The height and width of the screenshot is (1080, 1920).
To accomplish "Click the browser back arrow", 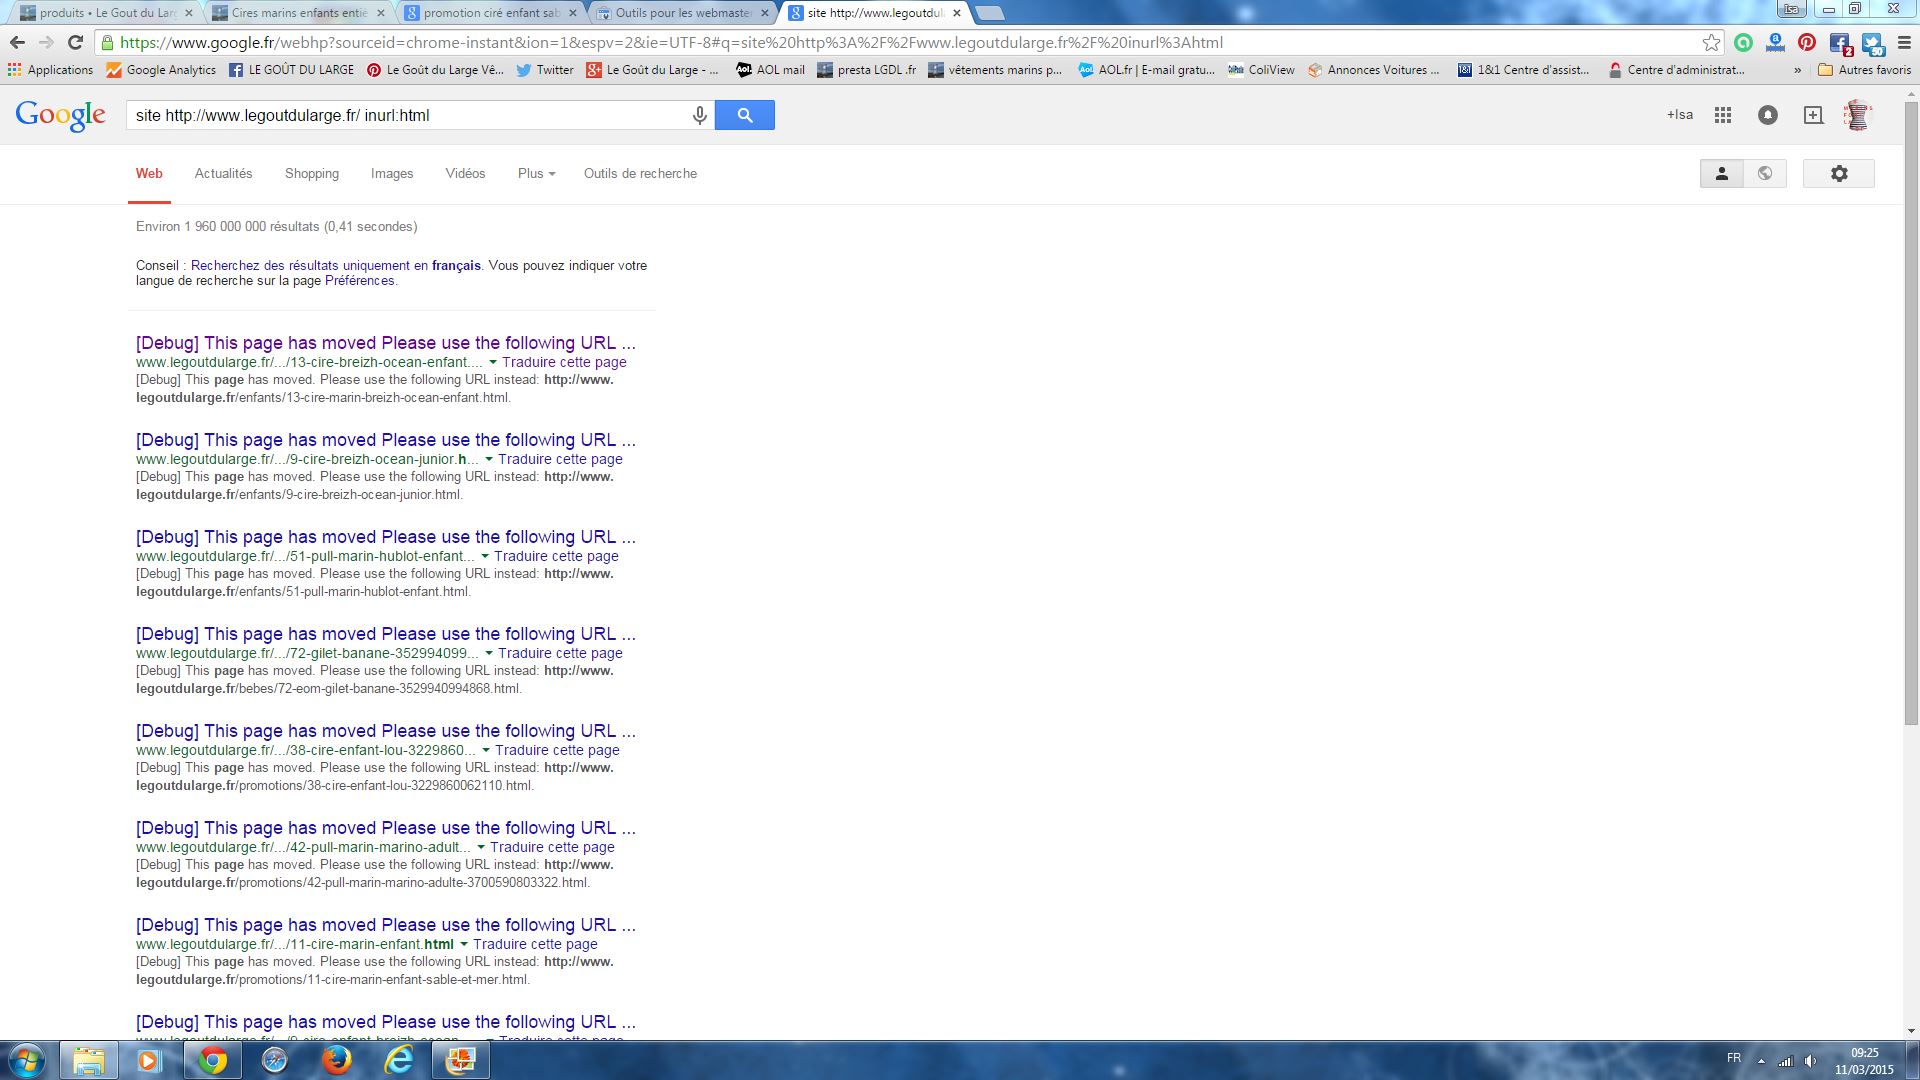I will pyautogui.click(x=17, y=42).
